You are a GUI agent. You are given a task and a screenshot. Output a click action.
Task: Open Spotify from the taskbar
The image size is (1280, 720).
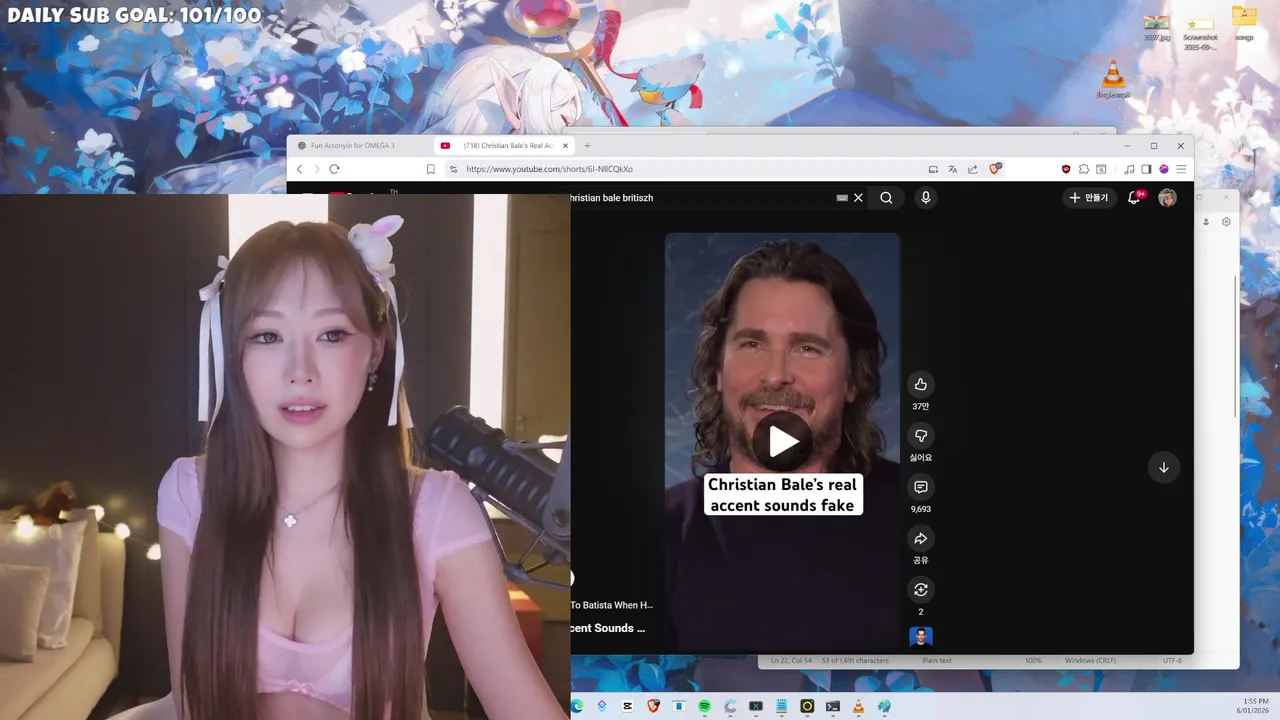(x=704, y=706)
